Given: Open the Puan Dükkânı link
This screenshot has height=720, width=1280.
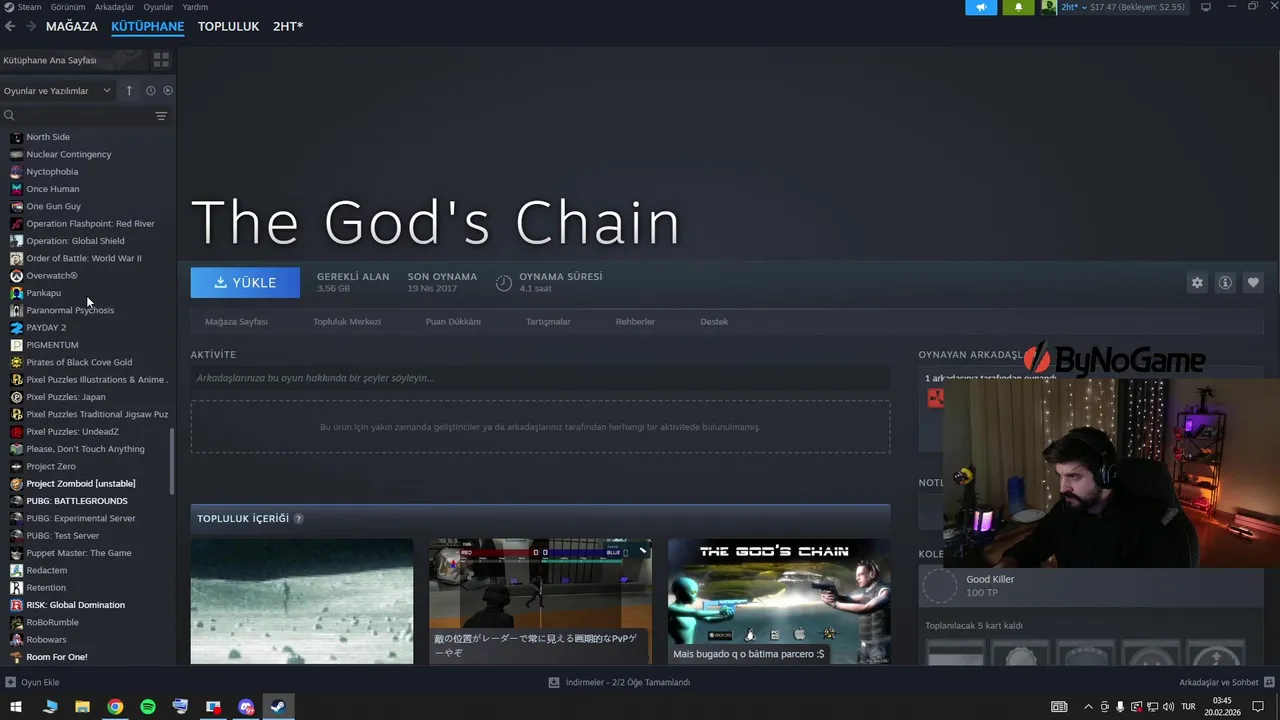Looking at the screenshot, I should [453, 322].
